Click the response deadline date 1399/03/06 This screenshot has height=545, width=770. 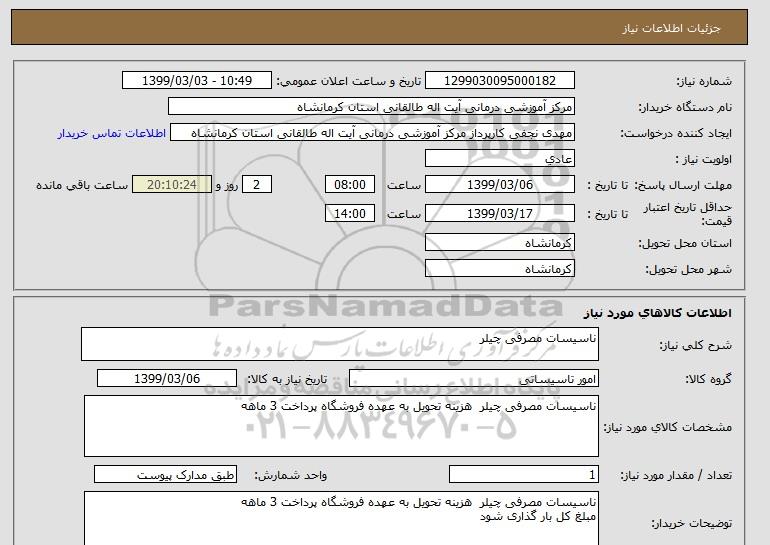tap(499, 185)
